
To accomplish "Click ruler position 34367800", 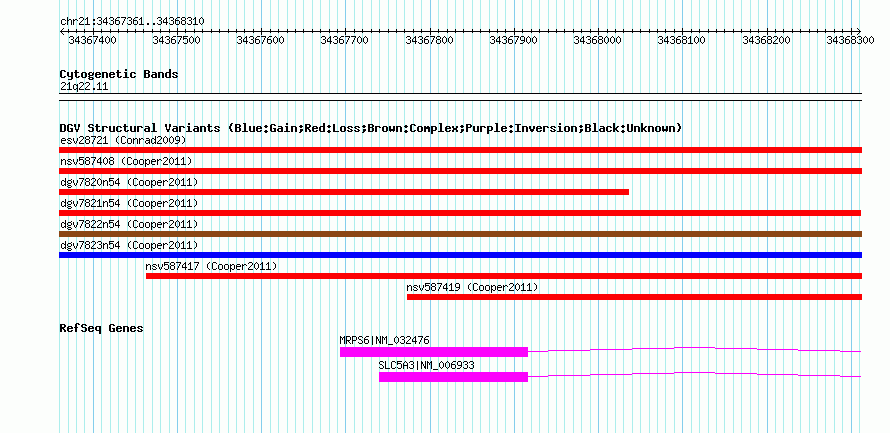I will point(430,40).
